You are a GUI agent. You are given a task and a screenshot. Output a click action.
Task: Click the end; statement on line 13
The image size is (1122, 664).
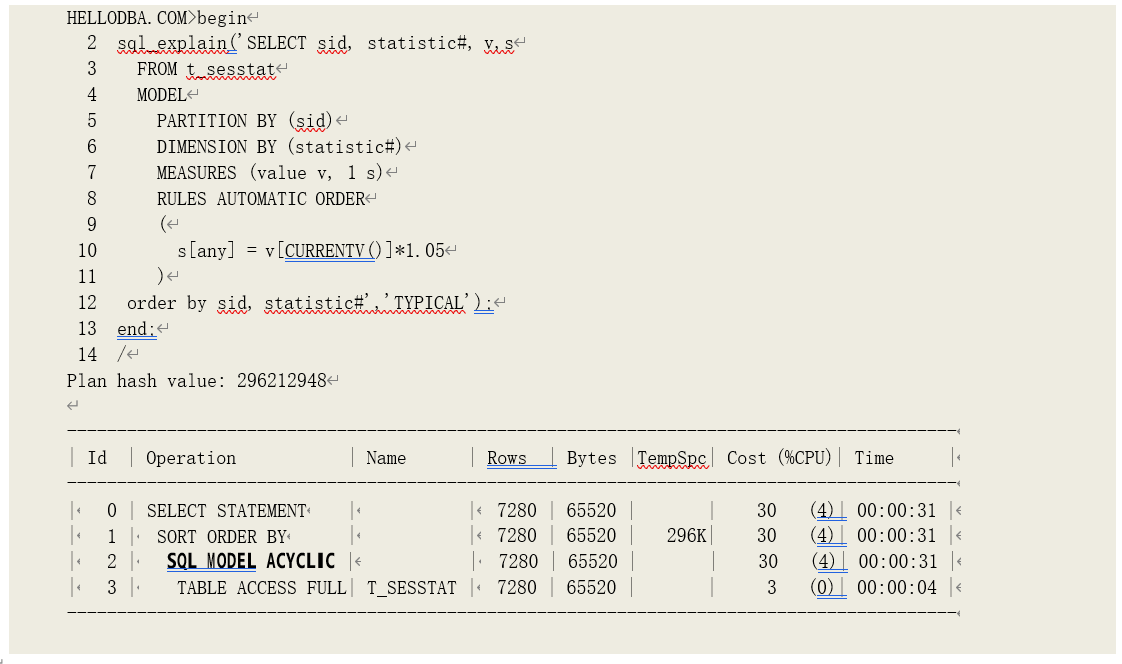[x=136, y=329]
